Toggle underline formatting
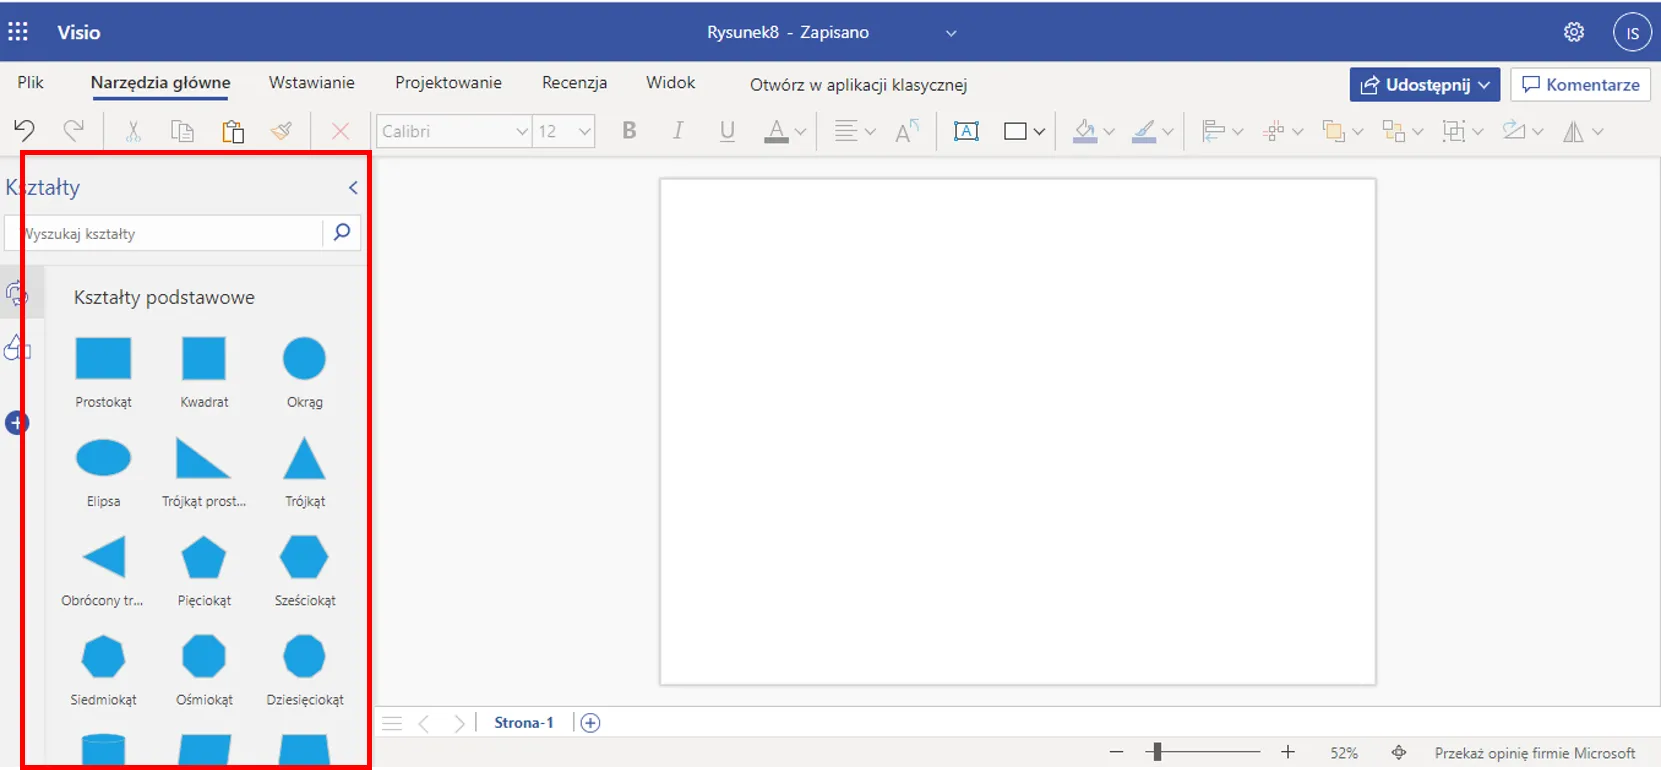Screen dimensions: 1661x770 [x=727, y=131]
